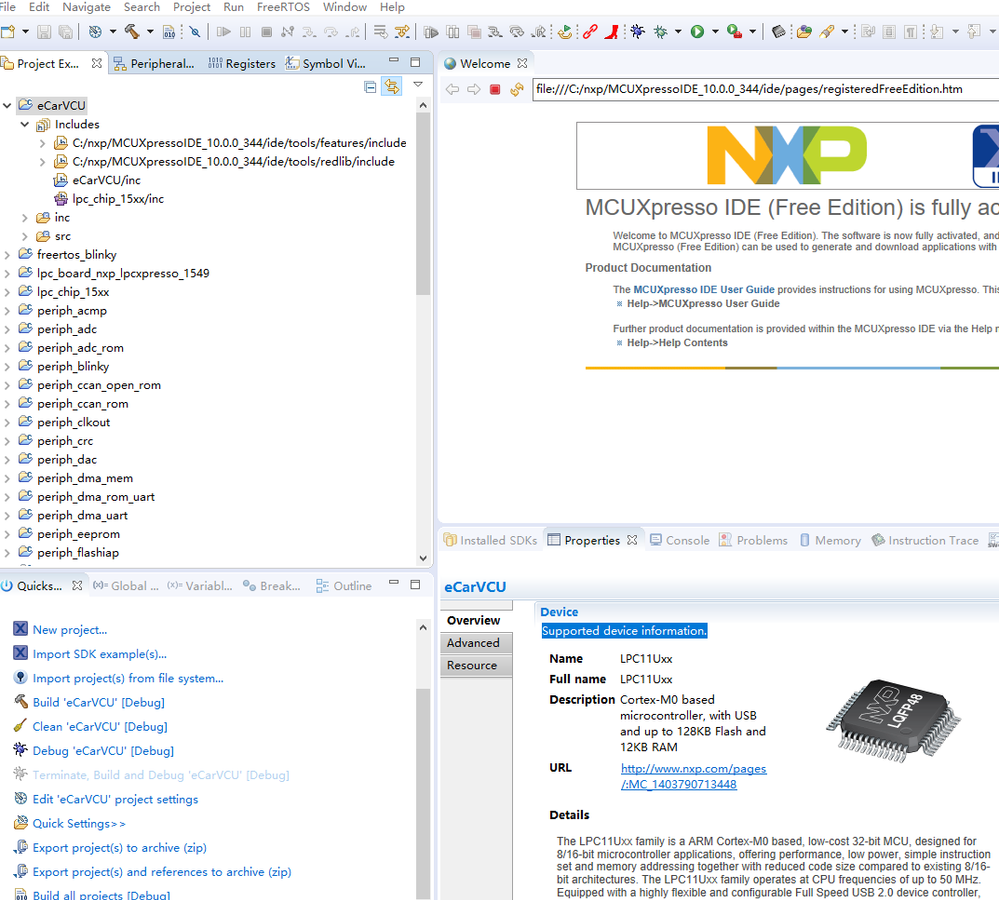The image size is (999, 900).
Task: Expand the tools/redlib/include path
Action: 43,162
